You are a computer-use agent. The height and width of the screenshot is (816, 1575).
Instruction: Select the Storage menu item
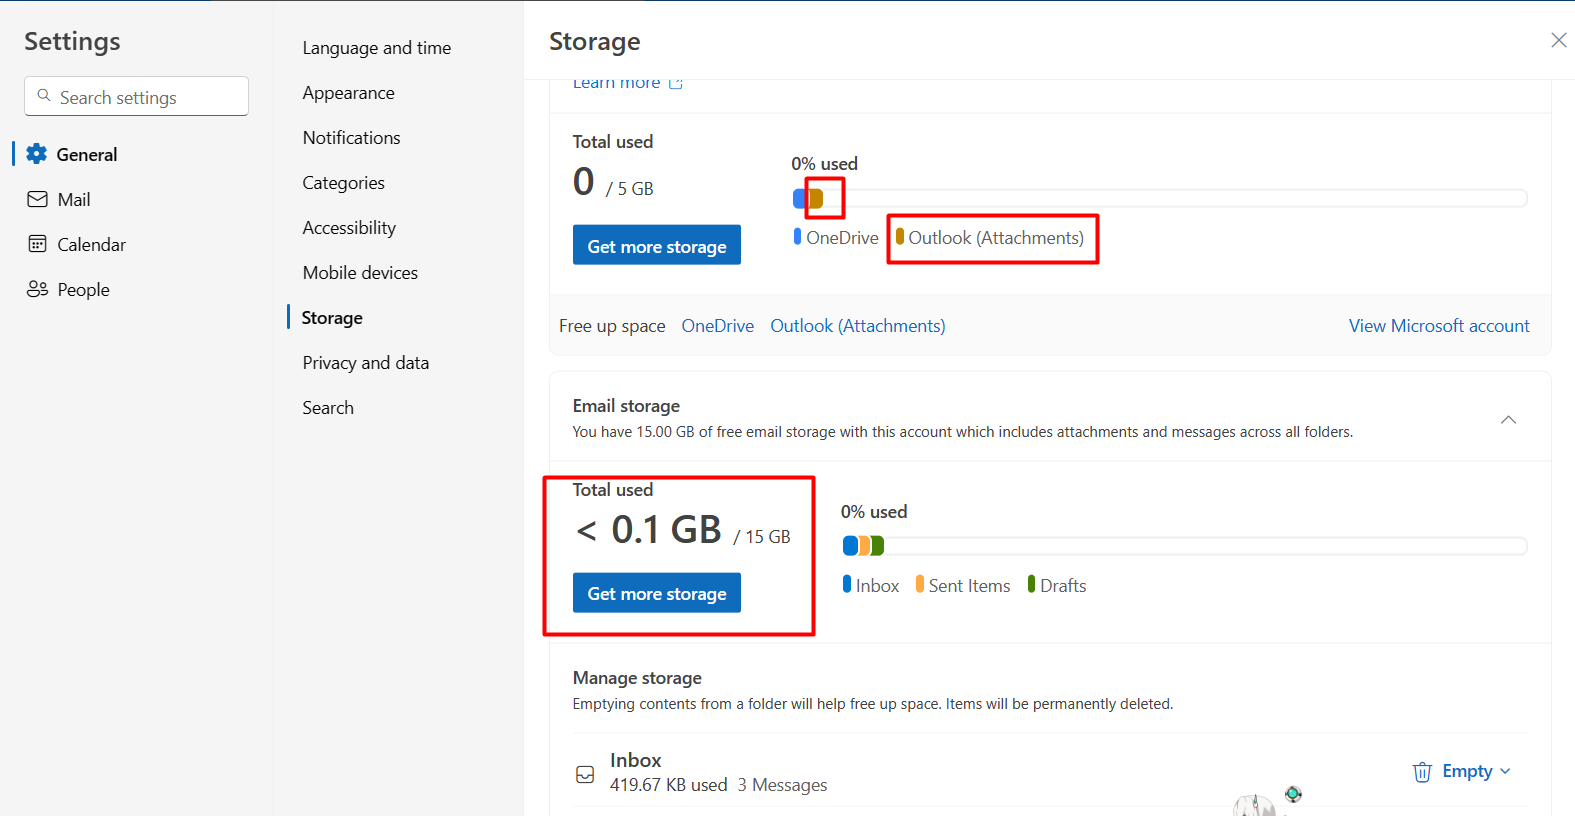(332, 318)
